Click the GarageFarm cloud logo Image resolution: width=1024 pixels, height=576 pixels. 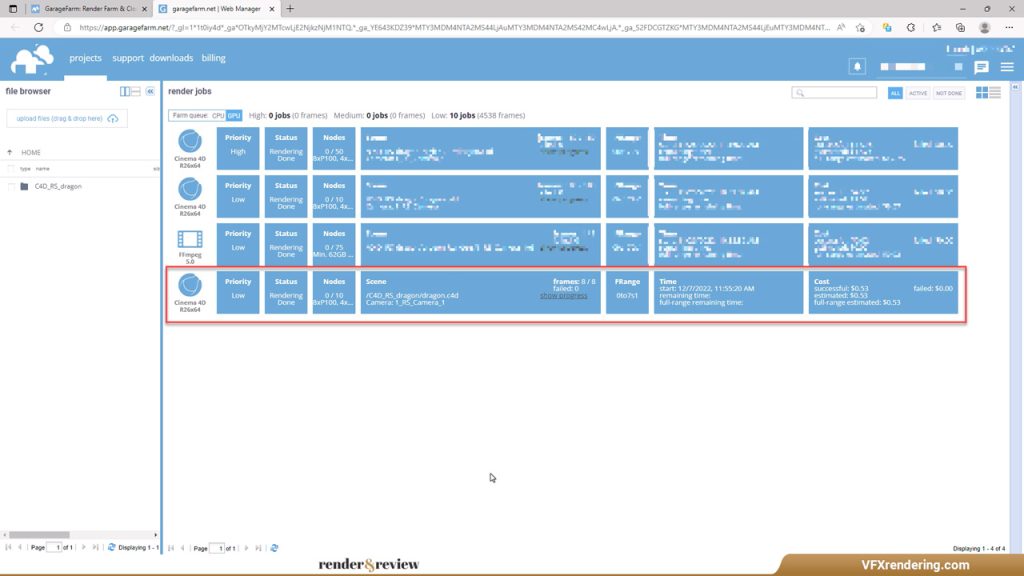[x=32, y=60]
